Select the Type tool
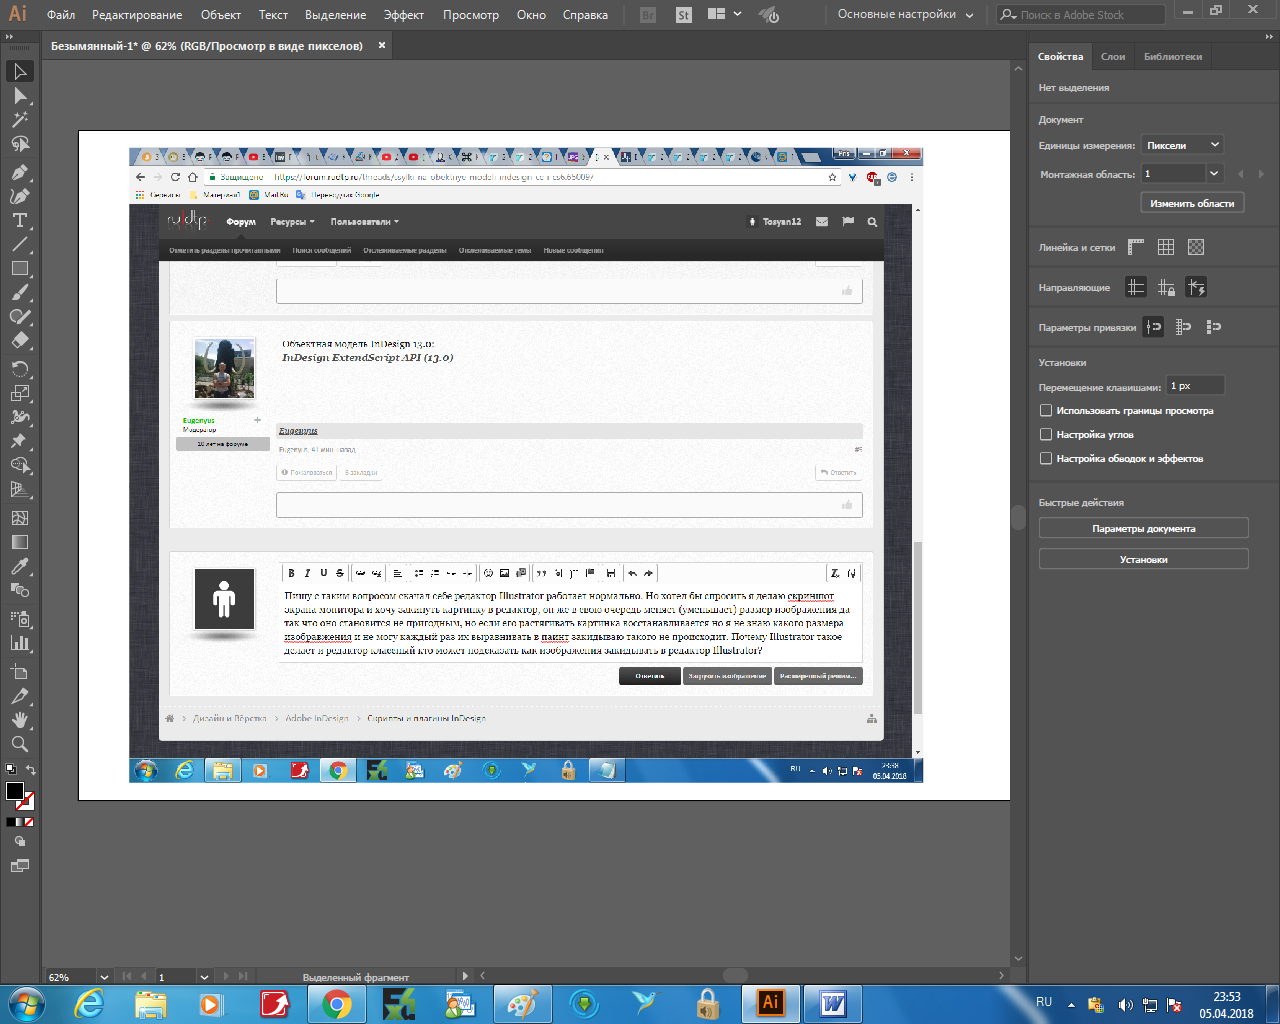 tap(20, 220)
